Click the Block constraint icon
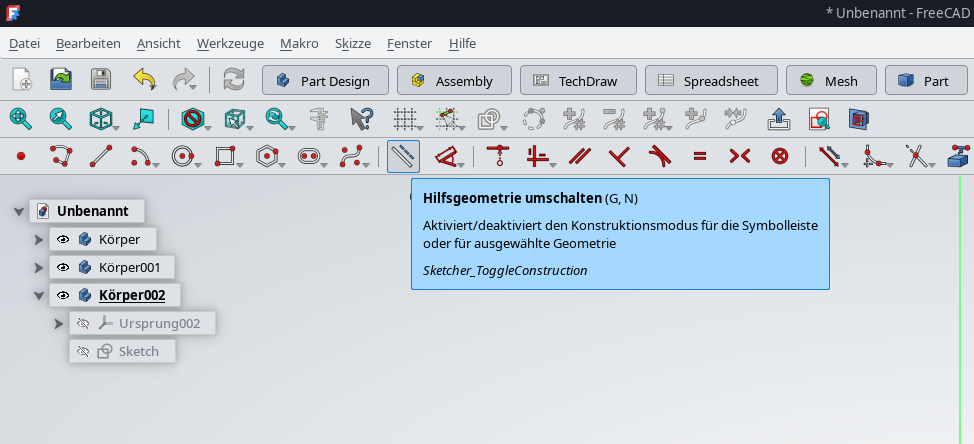974x444 pixels. [780, 156]
